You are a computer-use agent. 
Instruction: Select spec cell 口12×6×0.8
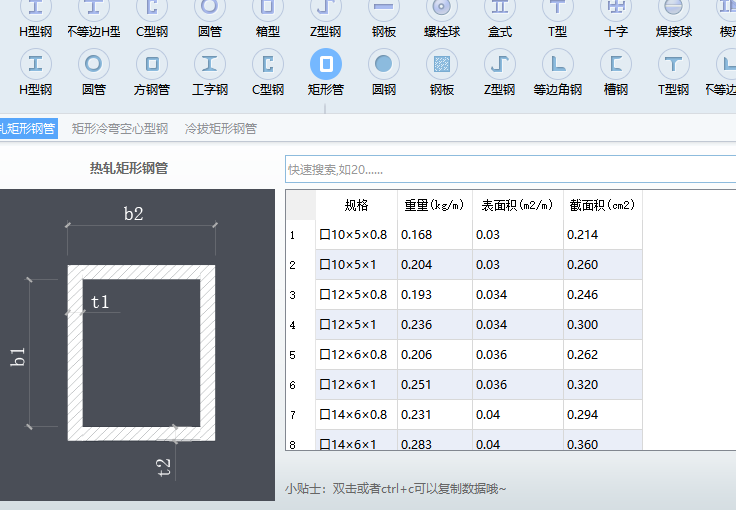356,355
